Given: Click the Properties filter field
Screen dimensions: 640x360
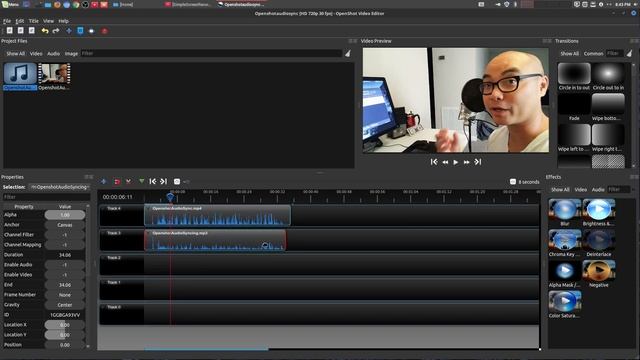Looking at the screenshot, I should pyautogui.click(x=46, y=197).
